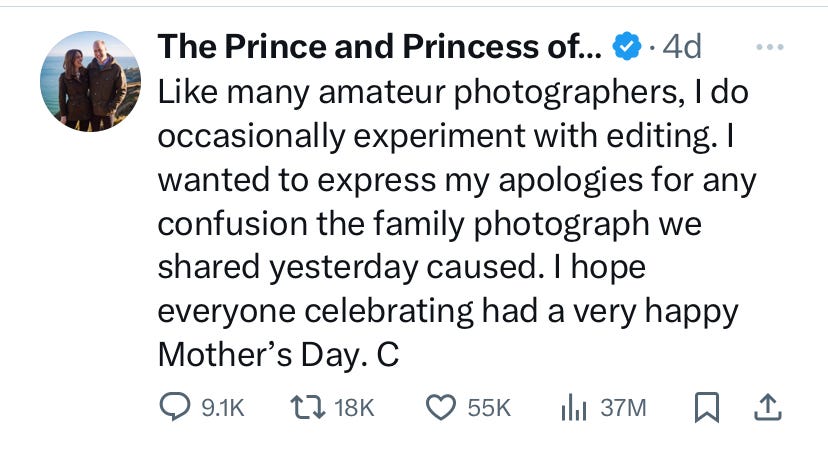Bookmark this post with the bookmark icon
This screenshot has height=451, width=828.
tap(707, 408)
